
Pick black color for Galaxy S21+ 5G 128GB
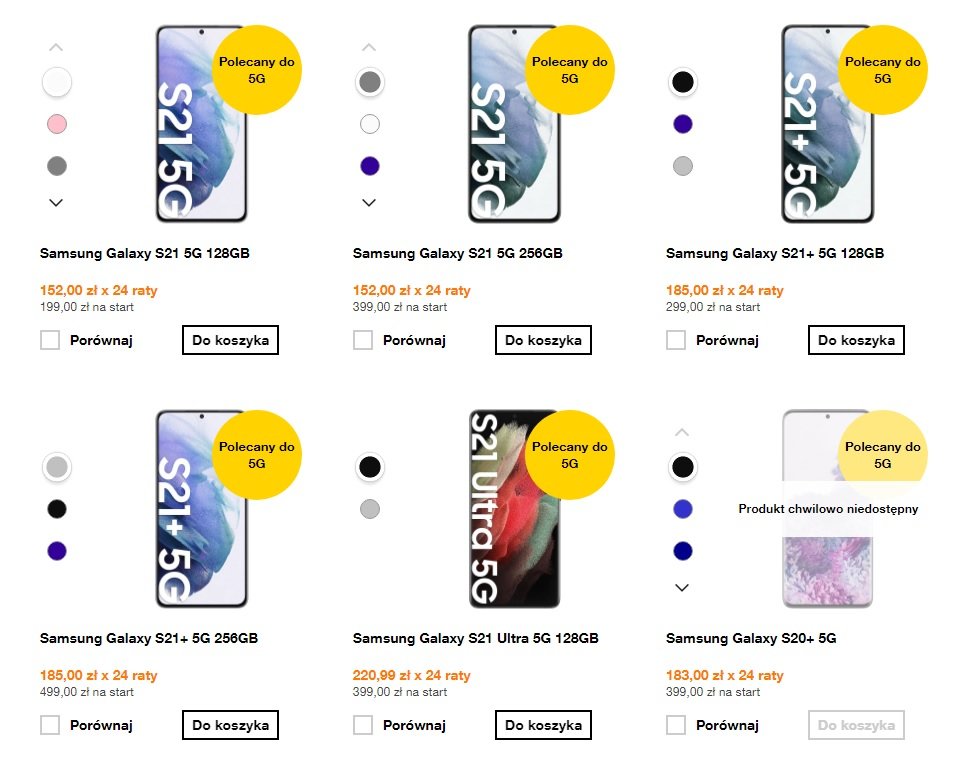[x=683, y=82]
